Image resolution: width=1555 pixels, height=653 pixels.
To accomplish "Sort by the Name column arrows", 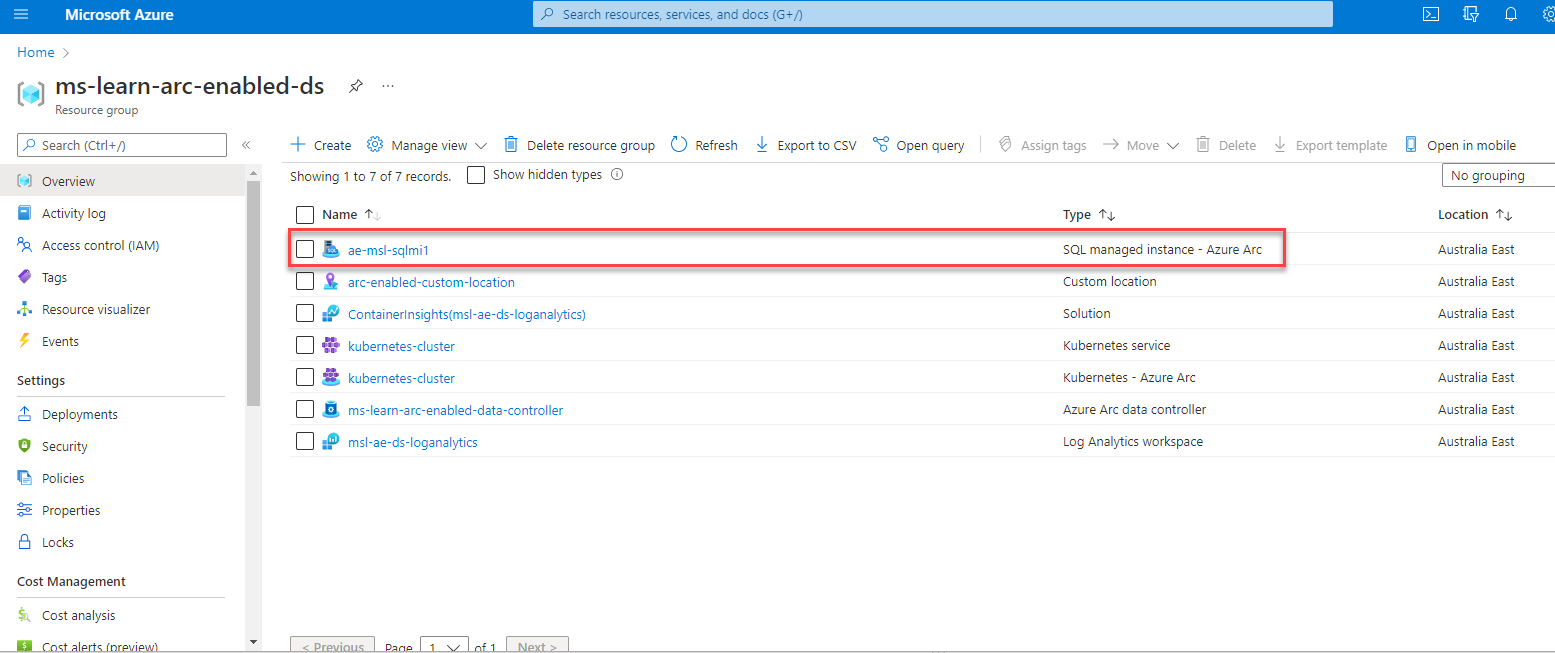I will click(x=373, y=214).
